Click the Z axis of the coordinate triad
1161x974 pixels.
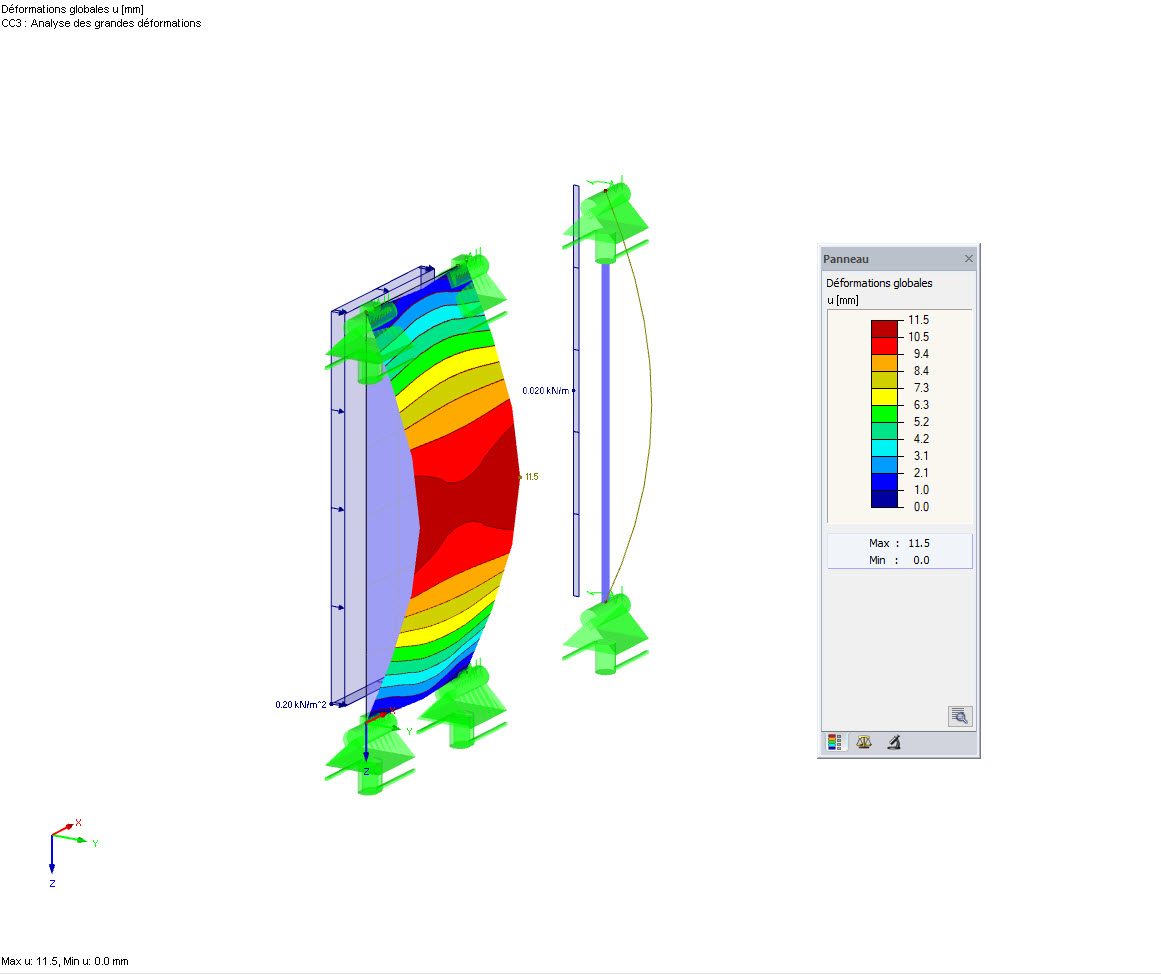52,859
